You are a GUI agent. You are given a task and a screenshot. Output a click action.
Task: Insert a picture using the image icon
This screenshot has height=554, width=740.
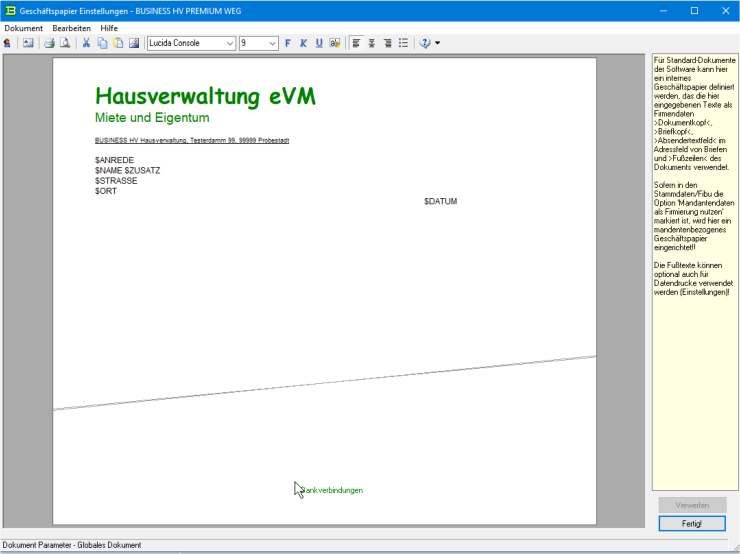point(134,43)
